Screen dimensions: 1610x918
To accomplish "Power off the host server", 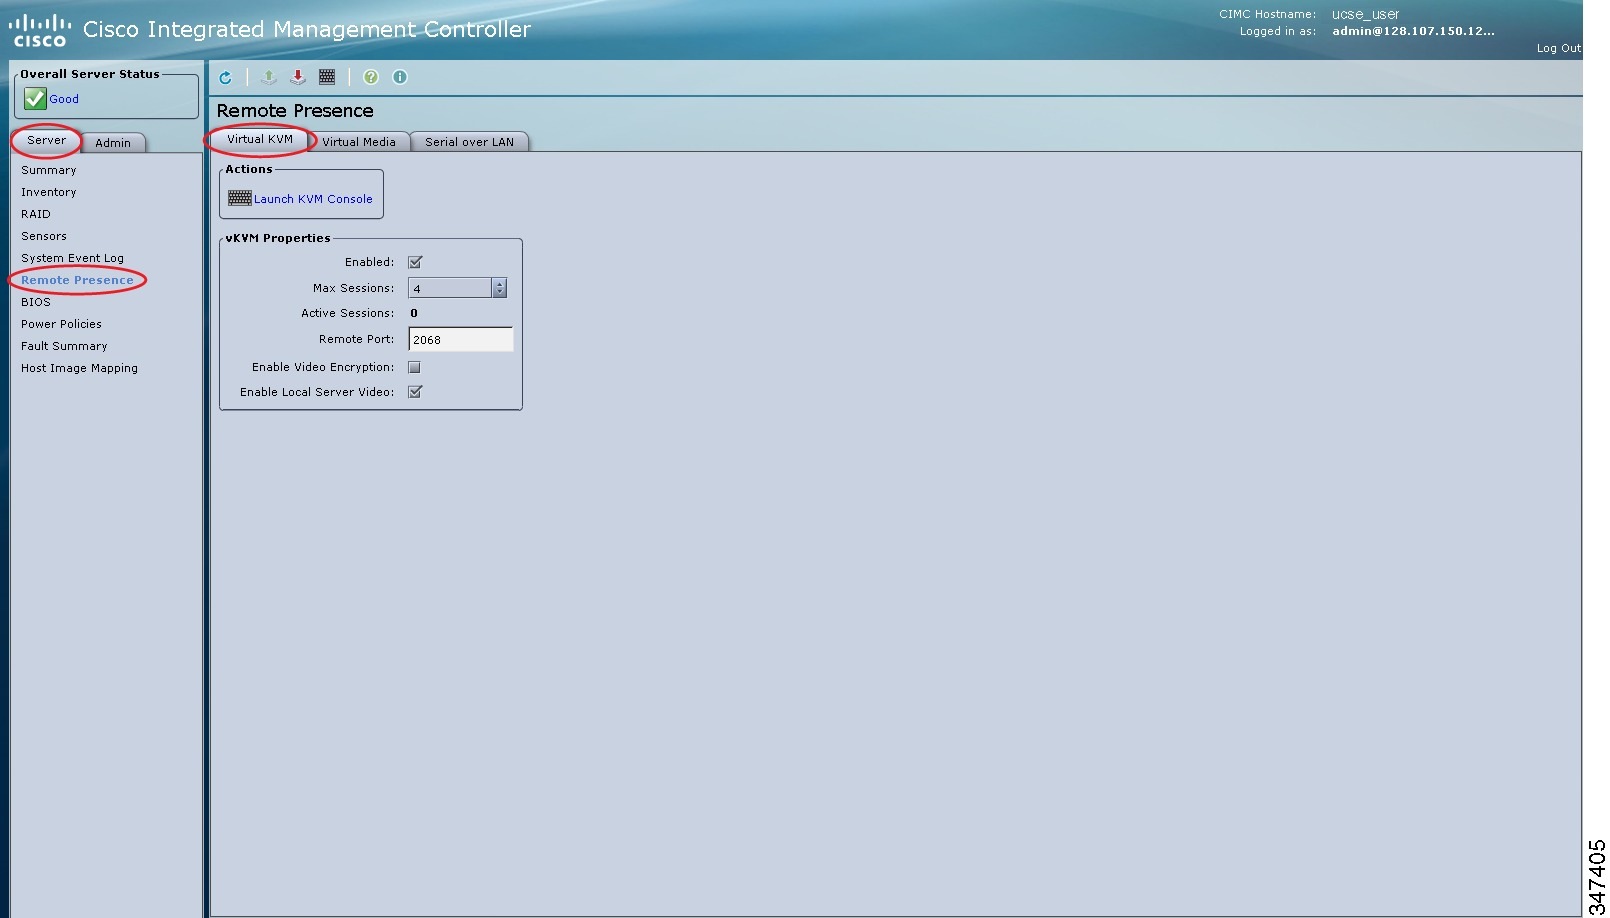I will 297,77.
